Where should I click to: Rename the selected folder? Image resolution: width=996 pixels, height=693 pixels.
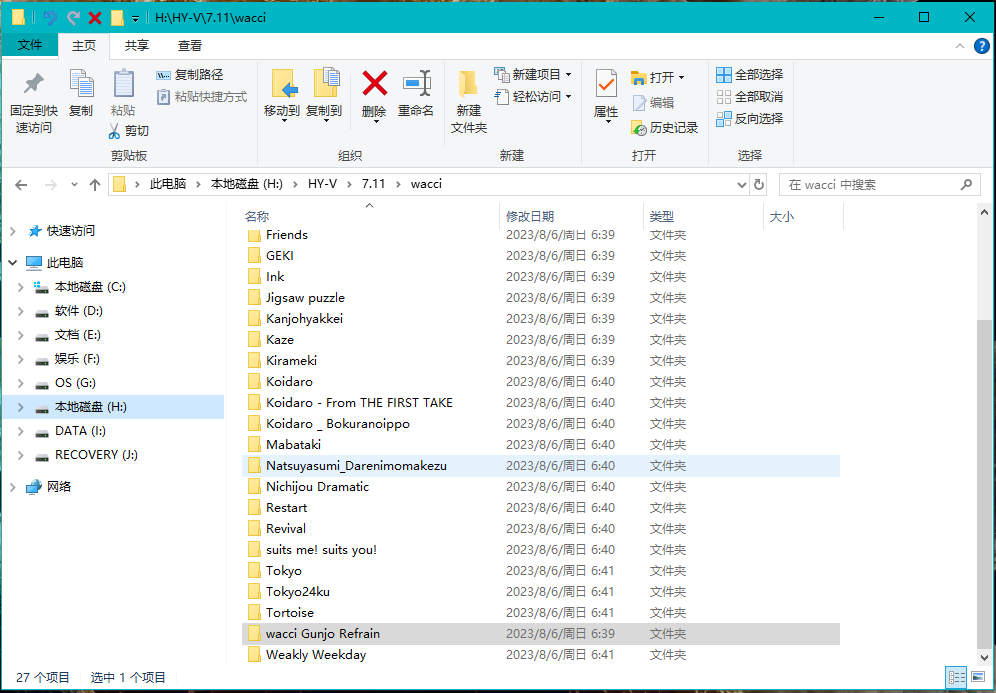416,94
